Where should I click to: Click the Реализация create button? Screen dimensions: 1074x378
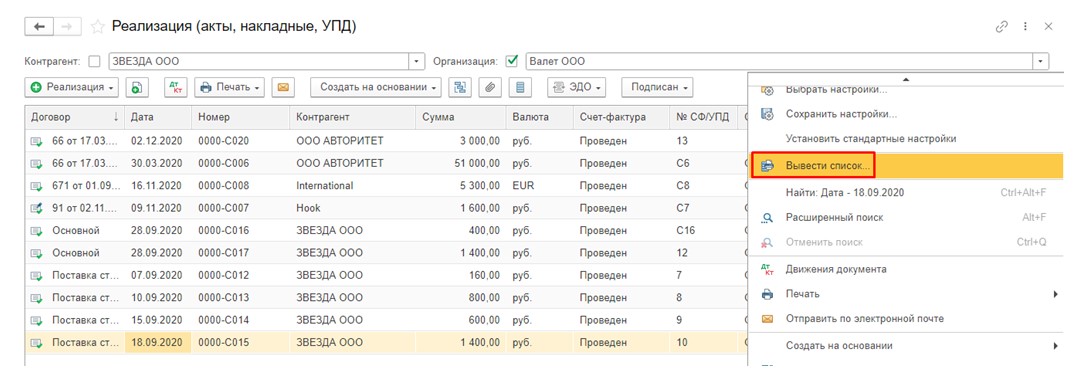(x=72, y=87)
